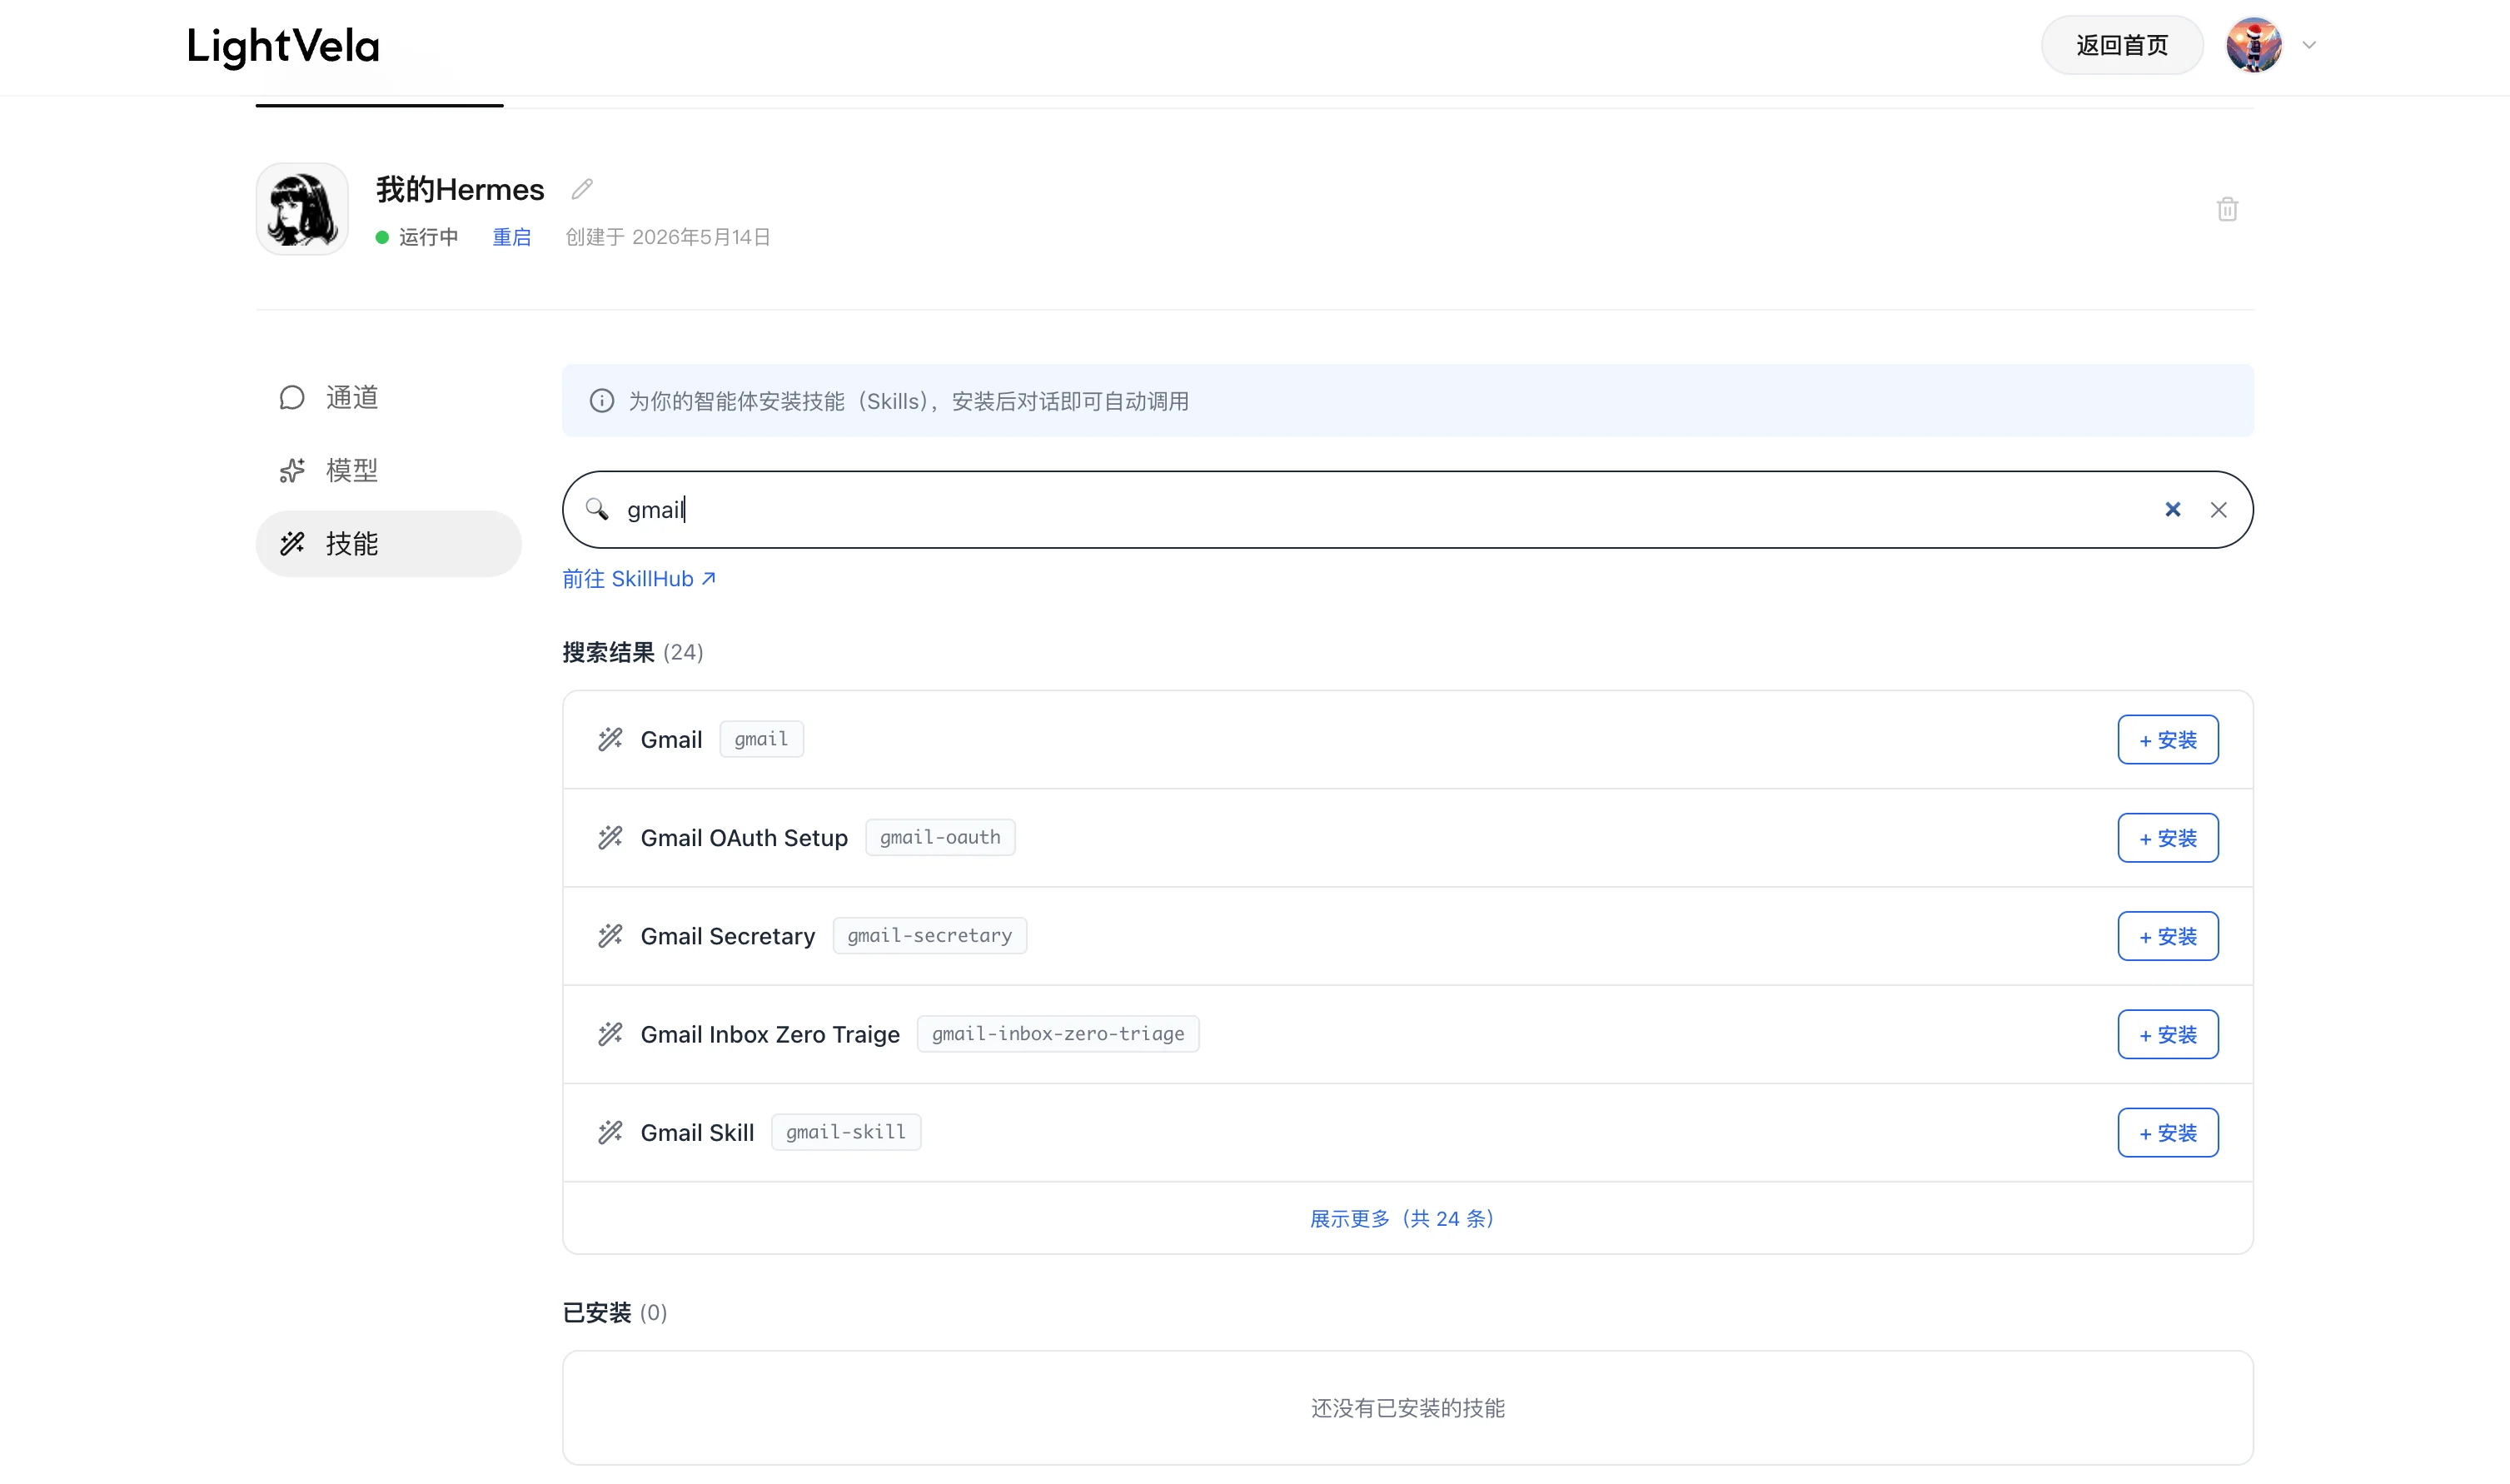The image size is (2510, 1484).
Task: Click the gmail-oauth slug tag
Action: [940, 837]
